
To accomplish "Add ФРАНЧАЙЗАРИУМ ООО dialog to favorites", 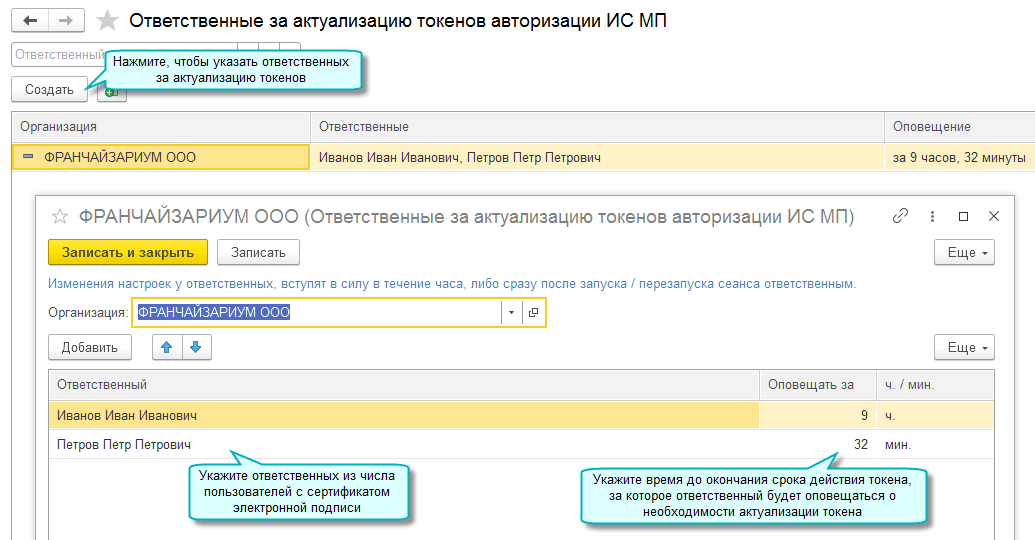I will point(60,216).
